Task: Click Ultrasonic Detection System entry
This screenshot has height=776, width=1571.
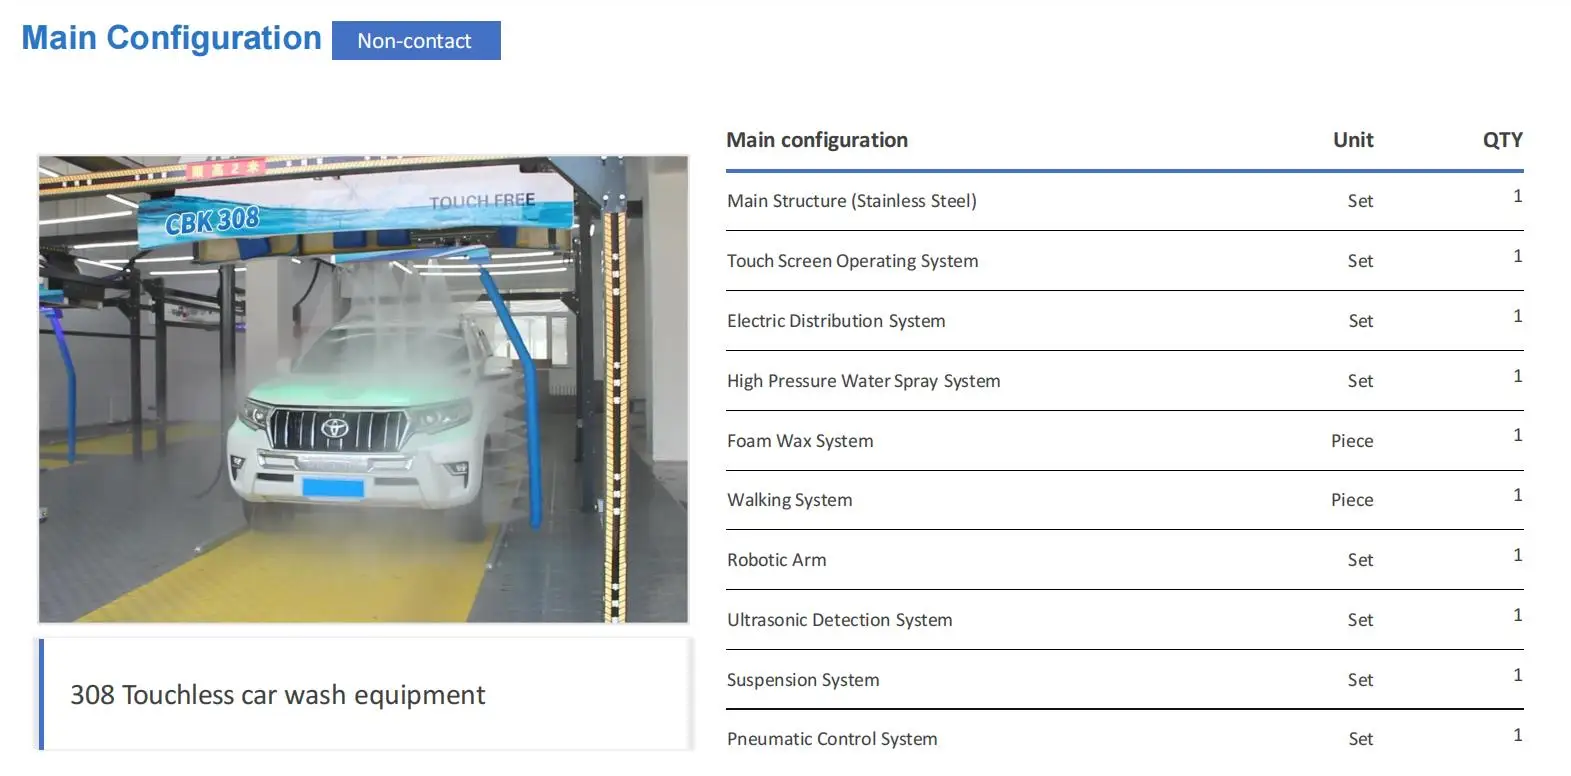Action: tap(839, 620)
